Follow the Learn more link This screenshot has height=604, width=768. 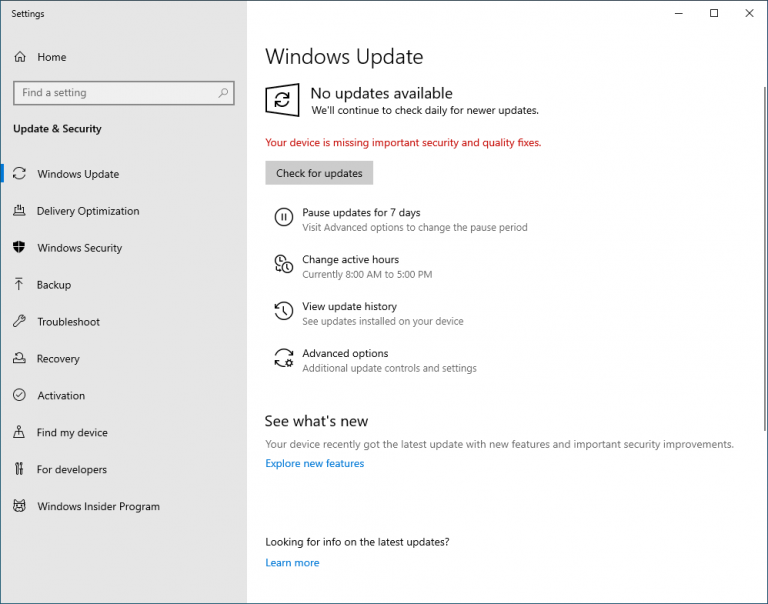292,563
